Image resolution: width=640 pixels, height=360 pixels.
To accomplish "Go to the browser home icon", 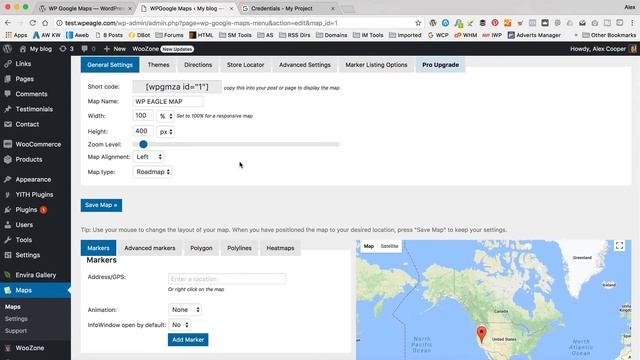I will click(x=45, y=23).
